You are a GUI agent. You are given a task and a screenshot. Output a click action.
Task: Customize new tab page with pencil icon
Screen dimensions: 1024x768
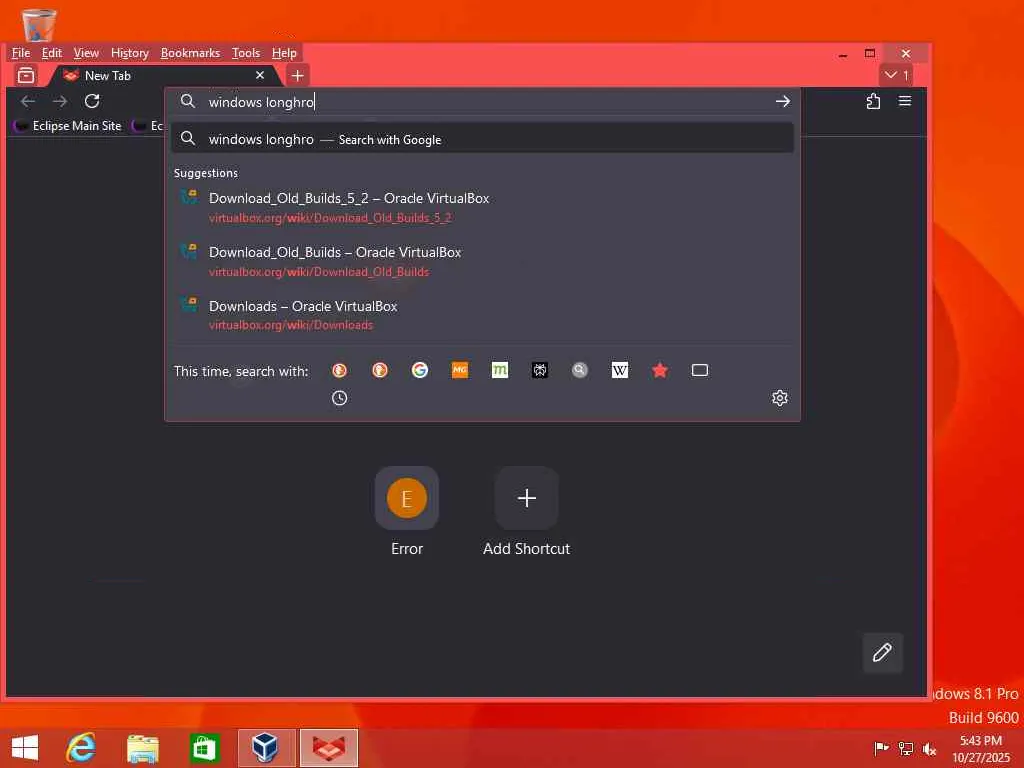(882, 652)
